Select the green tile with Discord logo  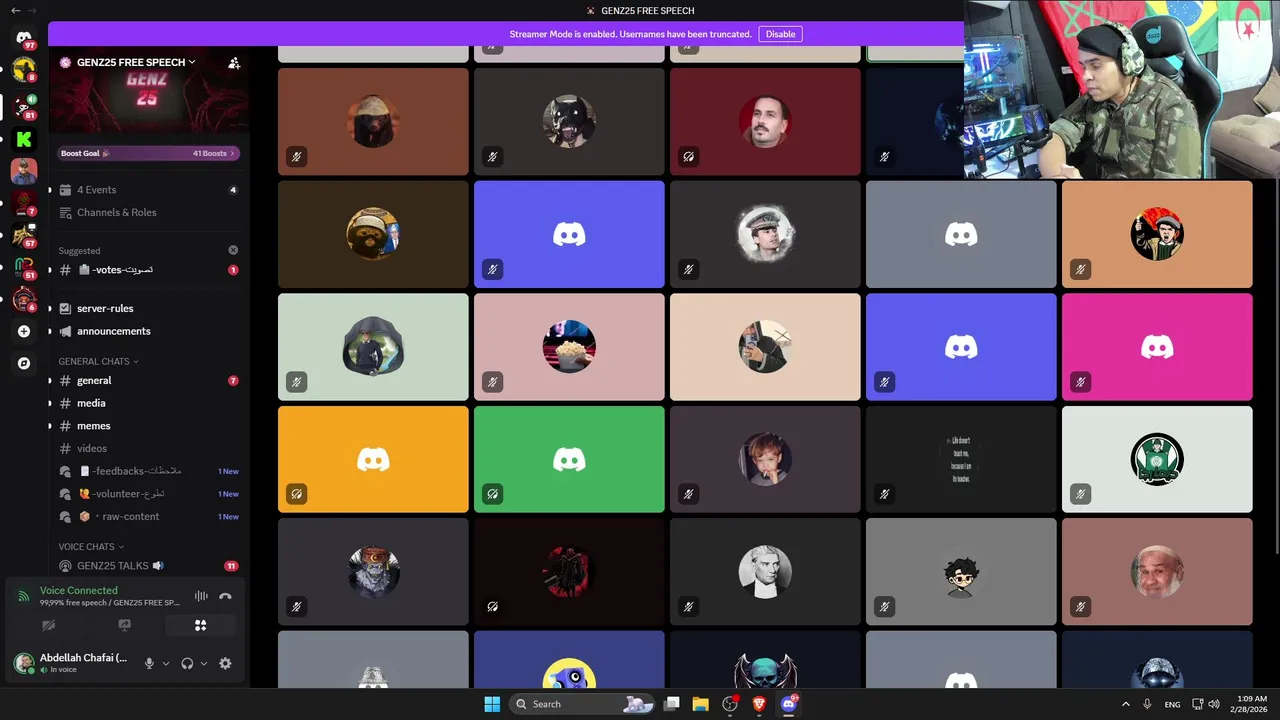point(569,459)
